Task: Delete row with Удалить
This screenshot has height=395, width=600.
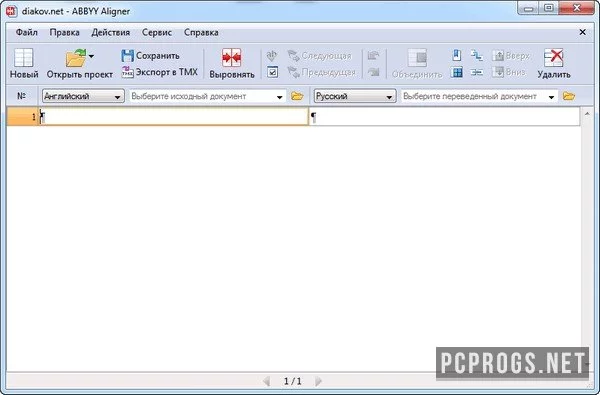Action: tap(554, 64)
